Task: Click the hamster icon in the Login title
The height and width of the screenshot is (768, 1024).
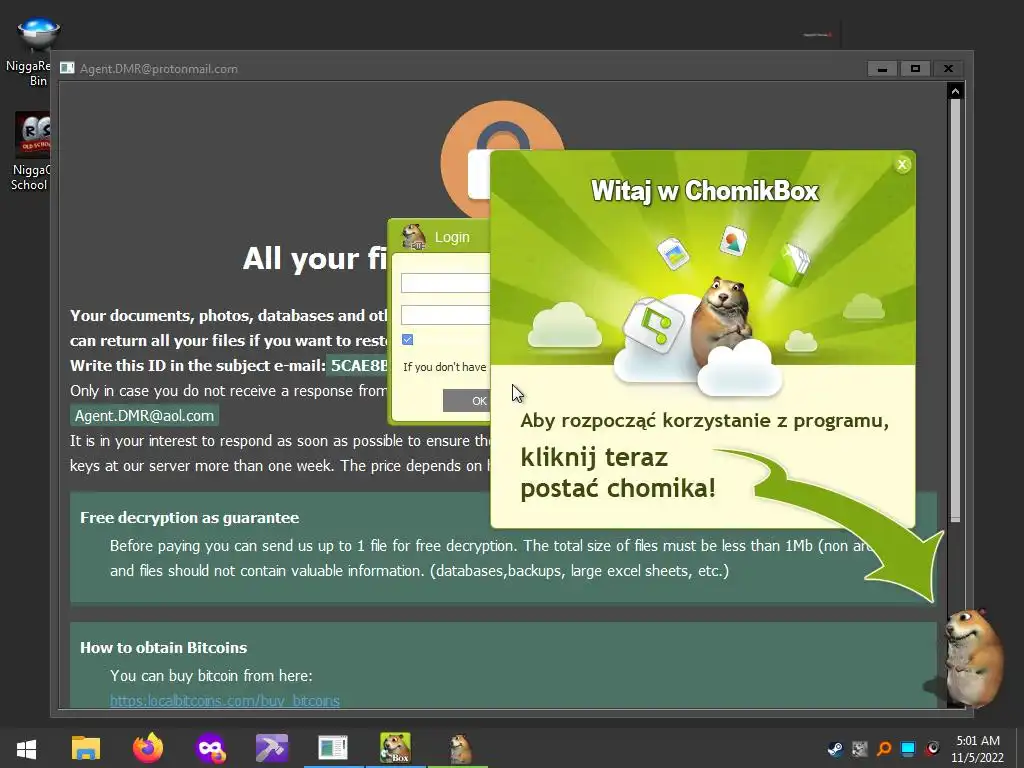Action: point(413,237)
